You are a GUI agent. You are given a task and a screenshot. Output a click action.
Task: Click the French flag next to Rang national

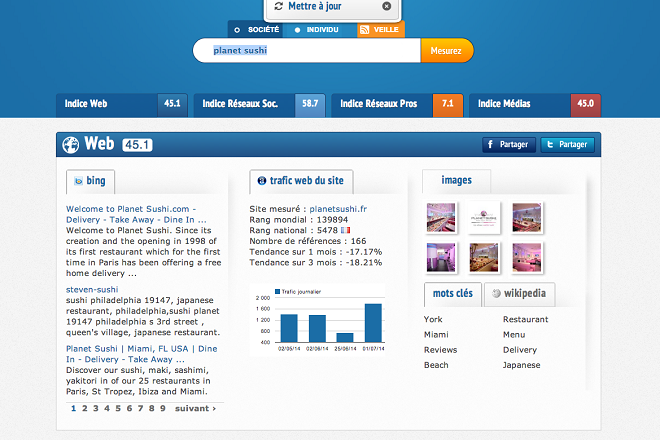tap(346, 230)
